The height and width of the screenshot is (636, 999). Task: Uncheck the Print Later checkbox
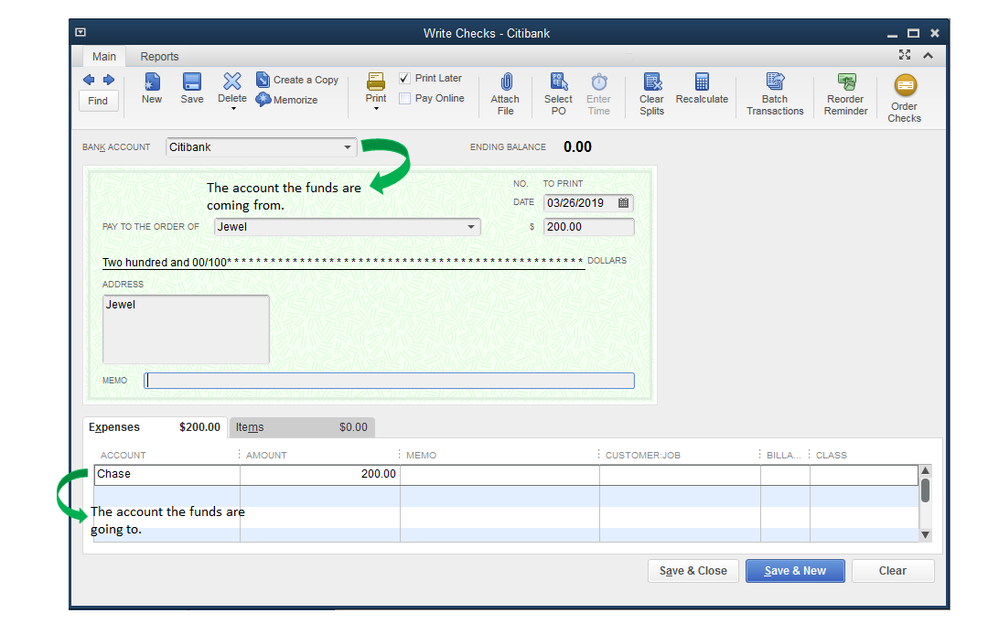[405, 78]
